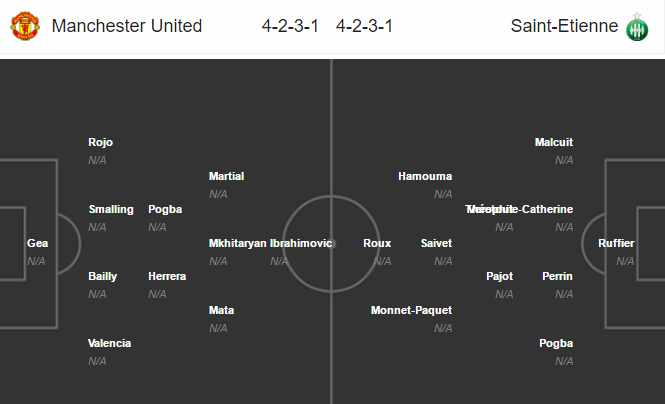The image size is (665, 404).
Task: Select Mkhitaryan in attacking midfield
Action: [238, 243]
